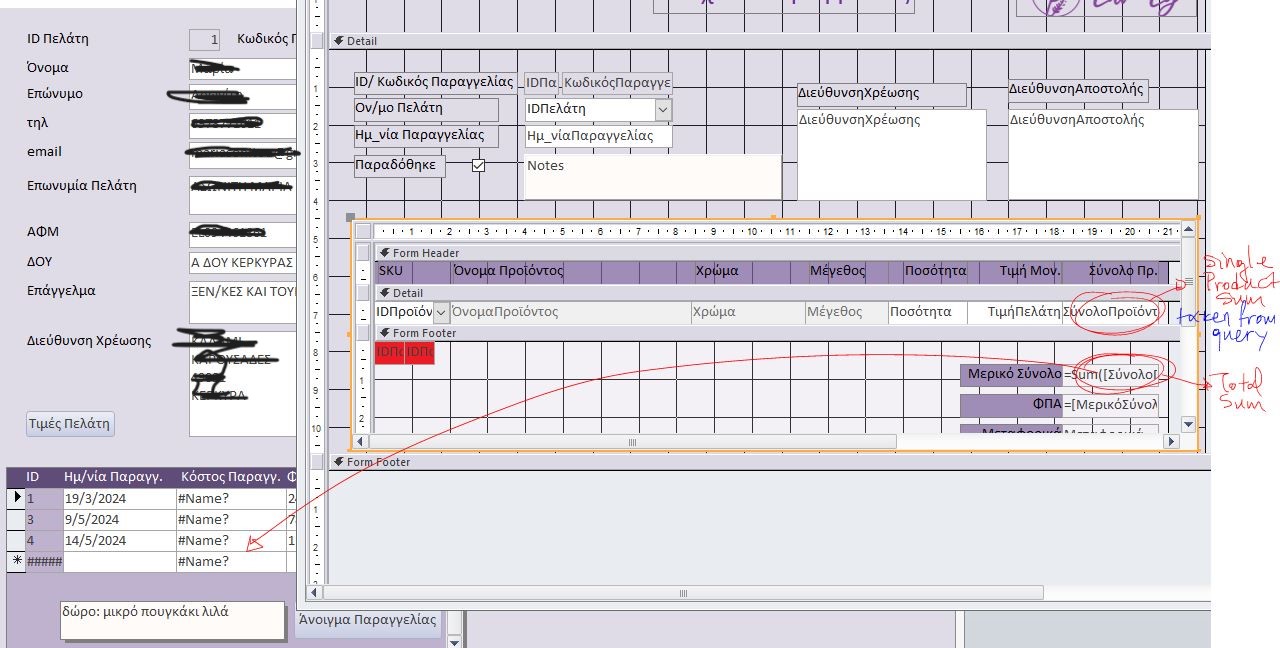Select the Μερικό Σύνολο label

[1012, 375]
